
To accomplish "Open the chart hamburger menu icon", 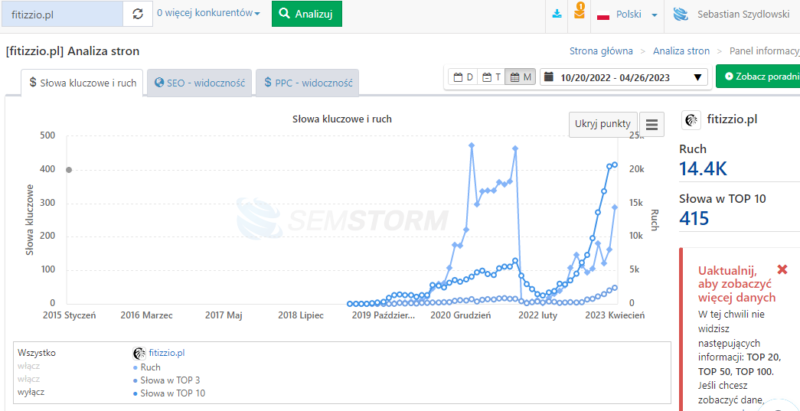I will pos(652,125).
